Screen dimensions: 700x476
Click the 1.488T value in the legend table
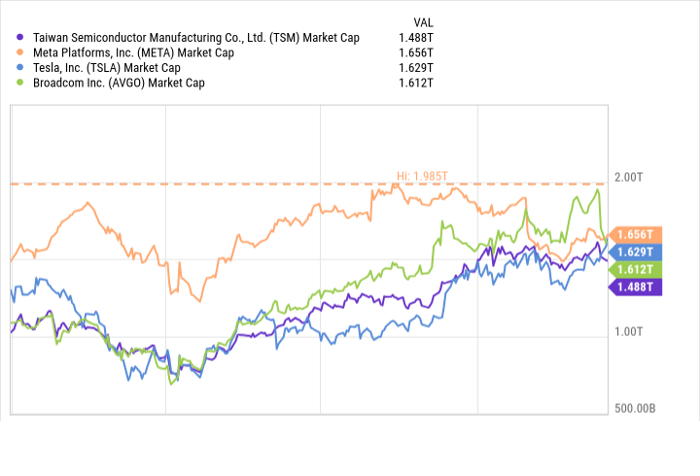(416, 37)
